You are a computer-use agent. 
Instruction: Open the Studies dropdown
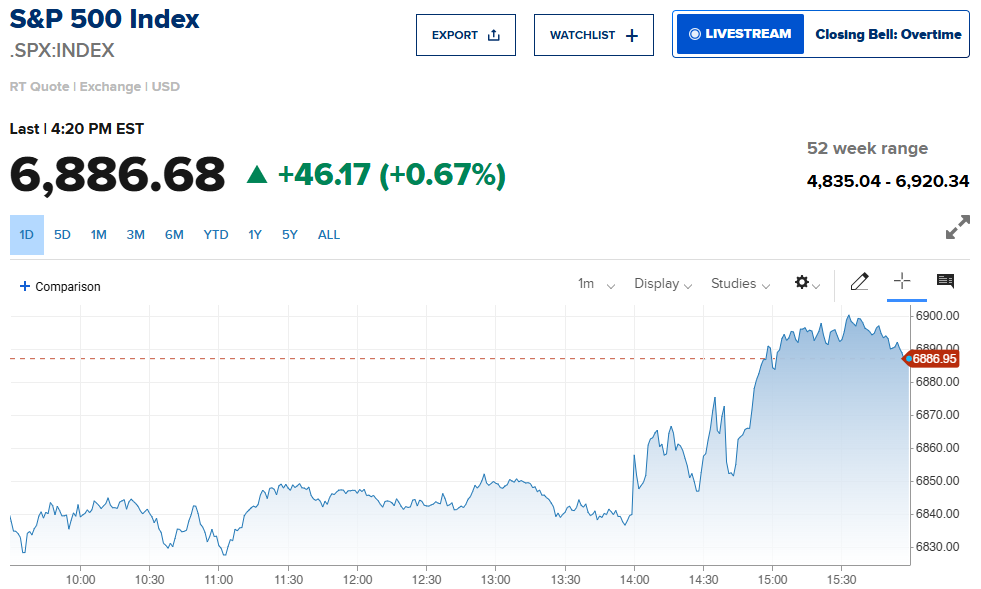[740, 284]
